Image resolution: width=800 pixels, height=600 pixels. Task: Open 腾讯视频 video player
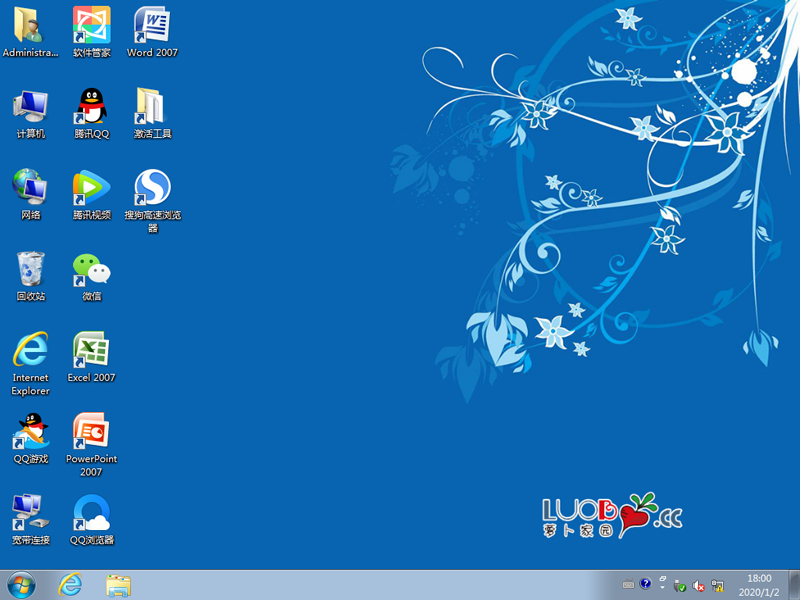point(90,195)
